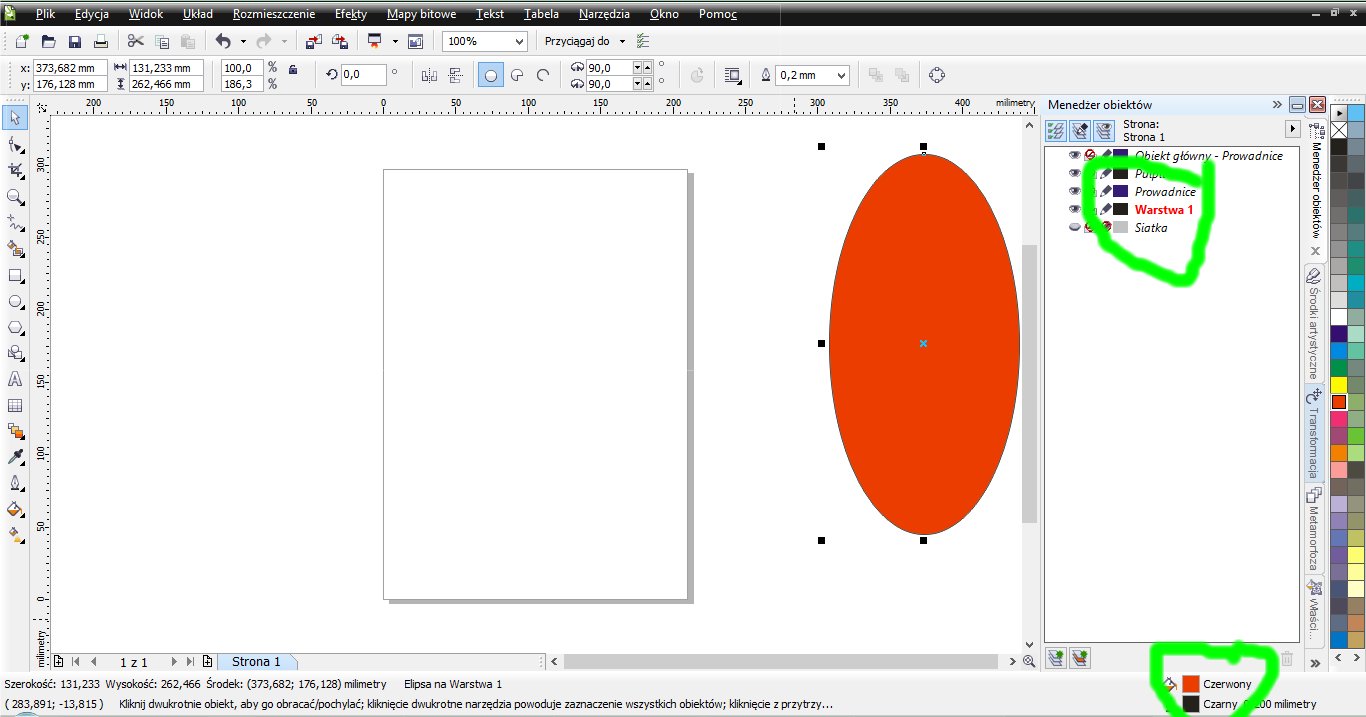Click the yellow swatch in color palette
The image size is (1366, 717).
click(1338, 385)
